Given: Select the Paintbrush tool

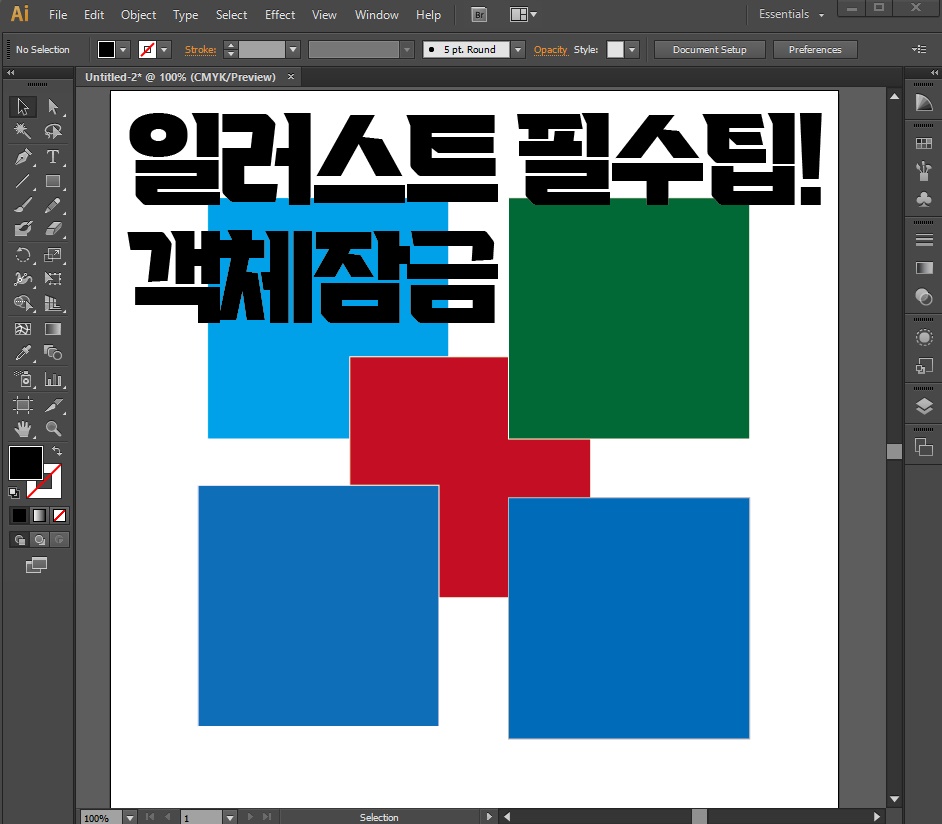Looking at the screenshot, I should (x=23, y=205).
